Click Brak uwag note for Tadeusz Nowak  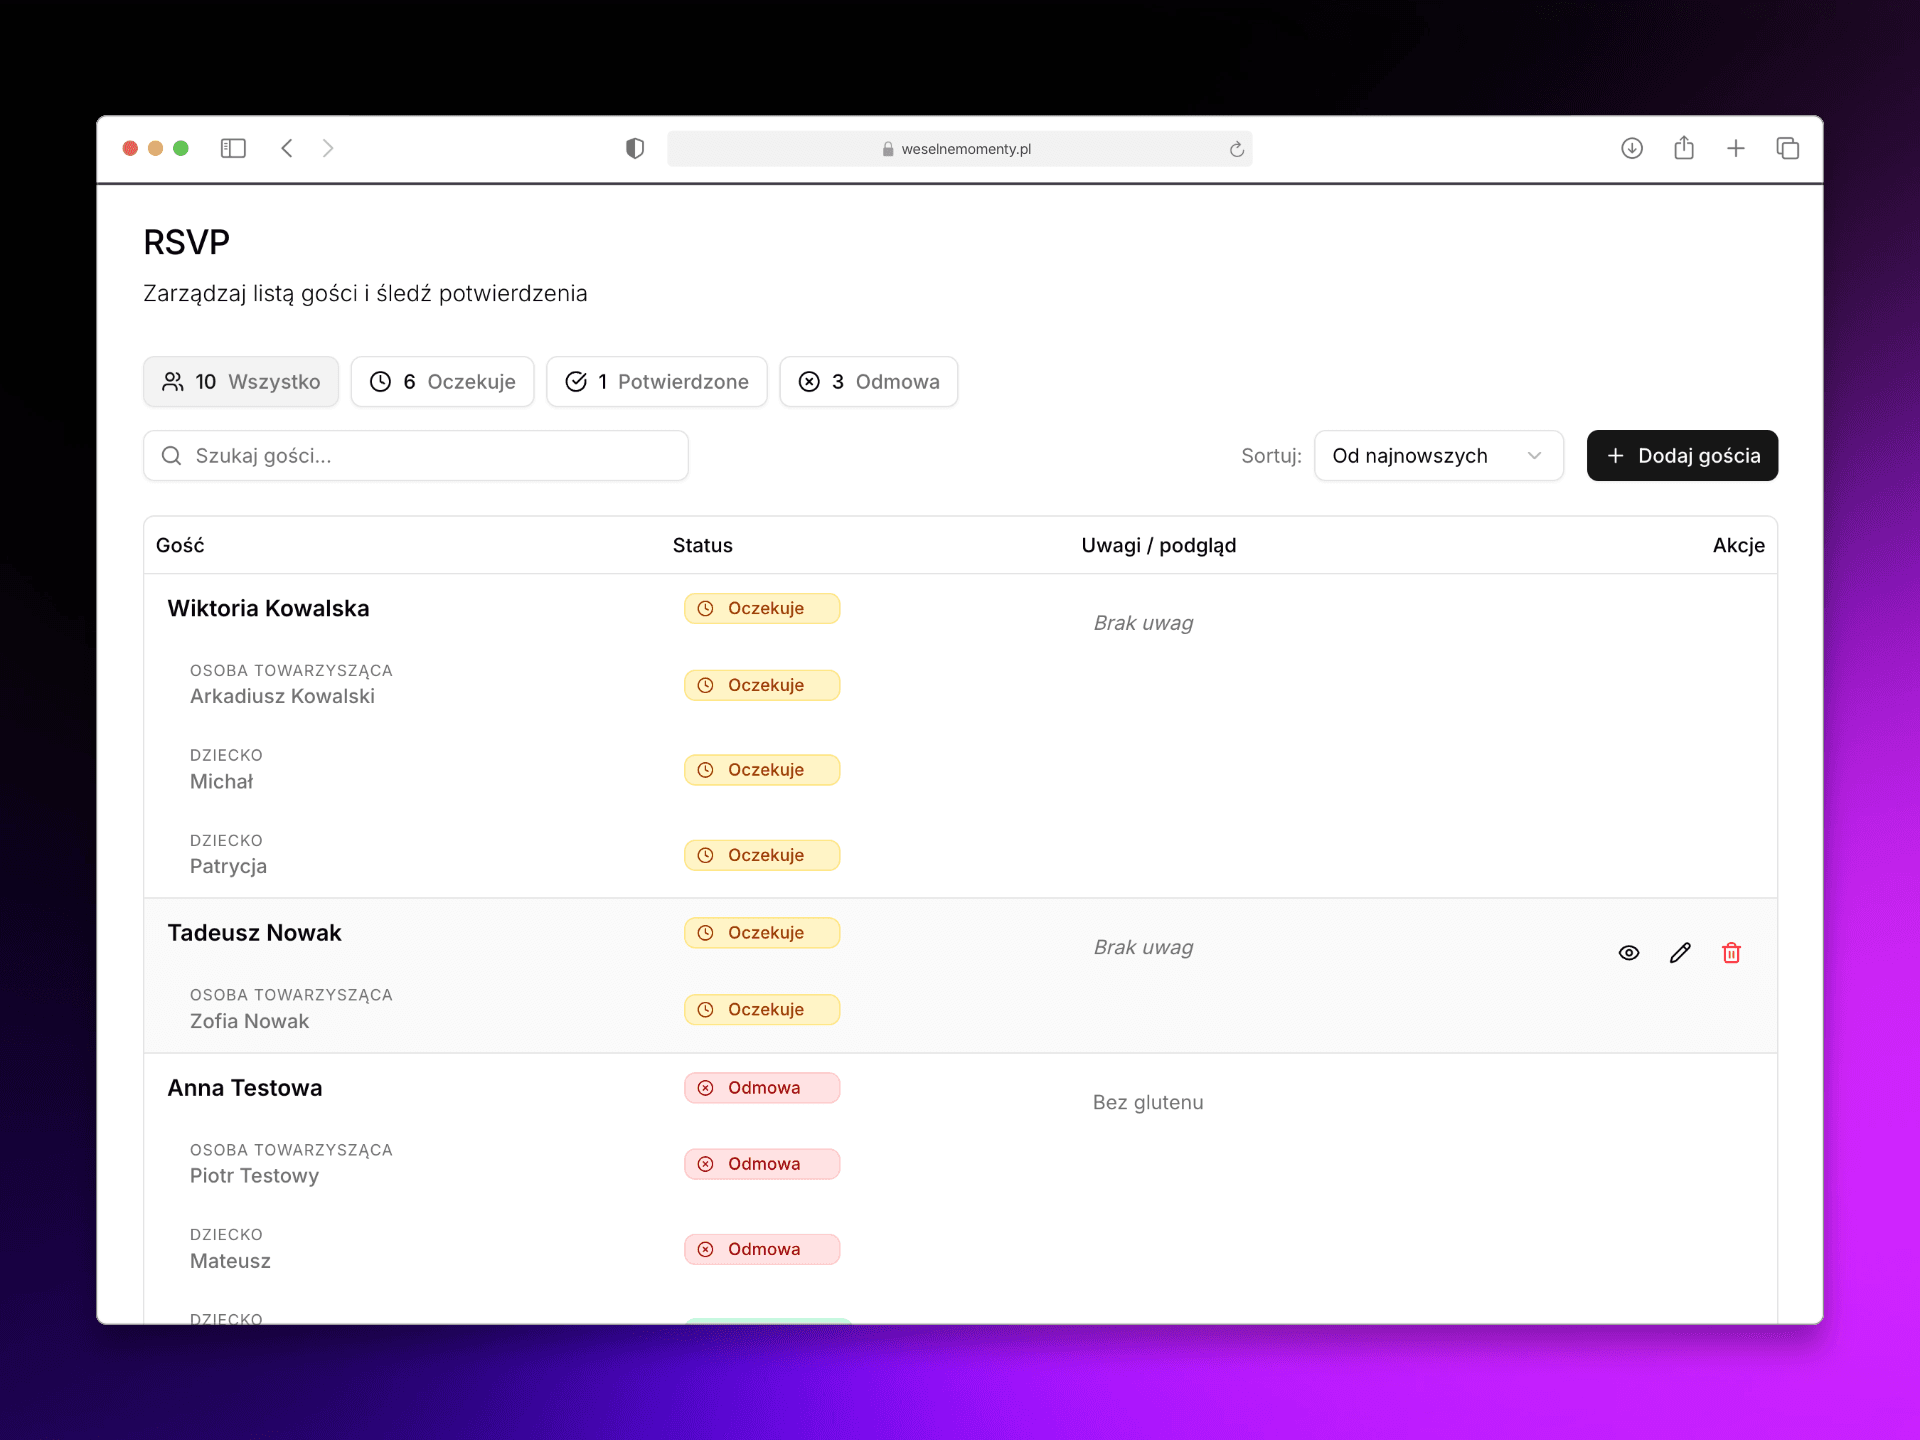point(1143,947)
